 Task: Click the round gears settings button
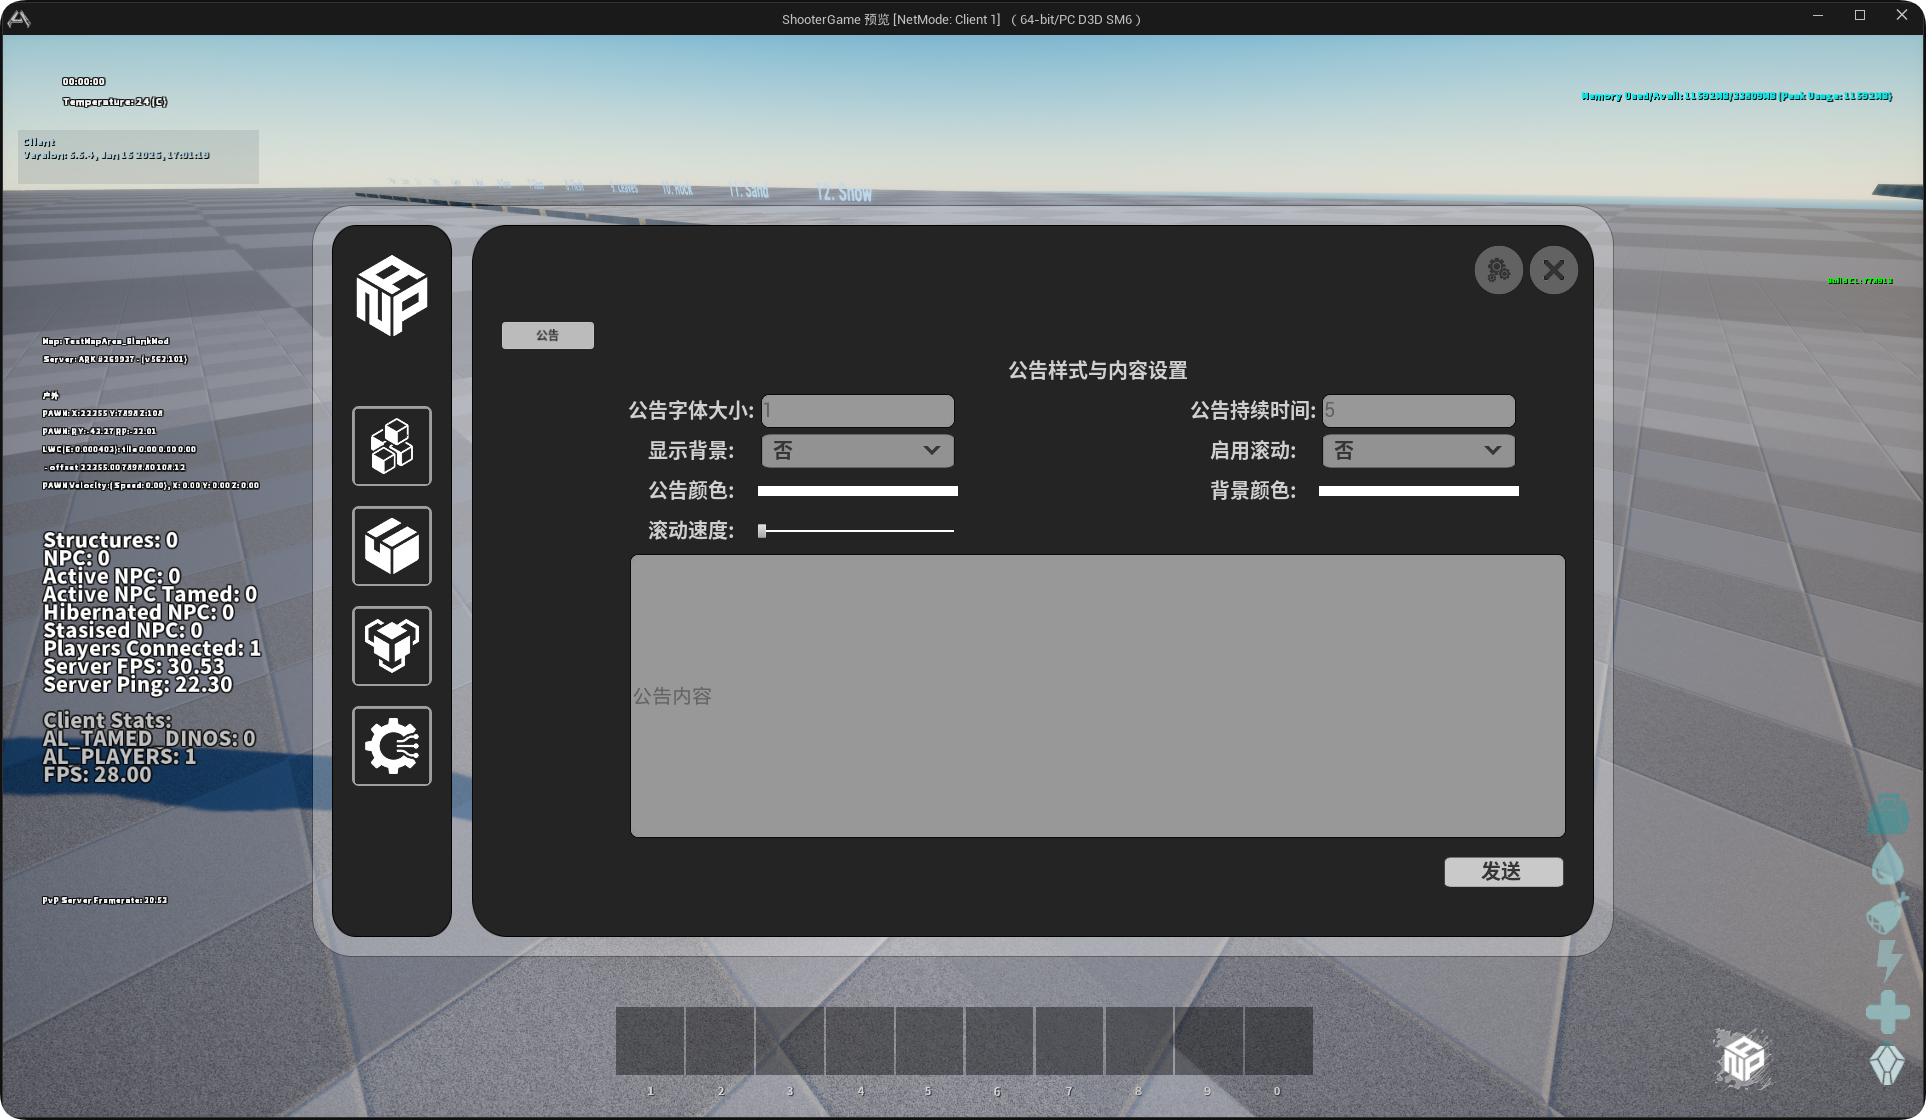click(x=1498, y=270)
